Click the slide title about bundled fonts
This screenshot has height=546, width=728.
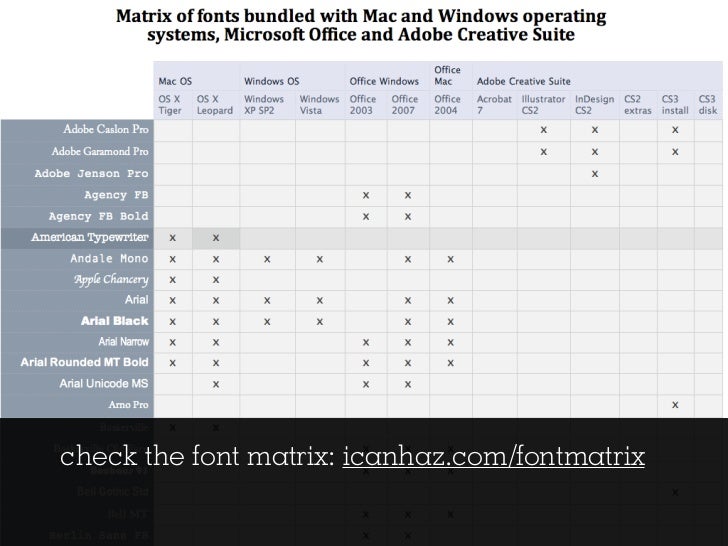click(x=361, y=26)
